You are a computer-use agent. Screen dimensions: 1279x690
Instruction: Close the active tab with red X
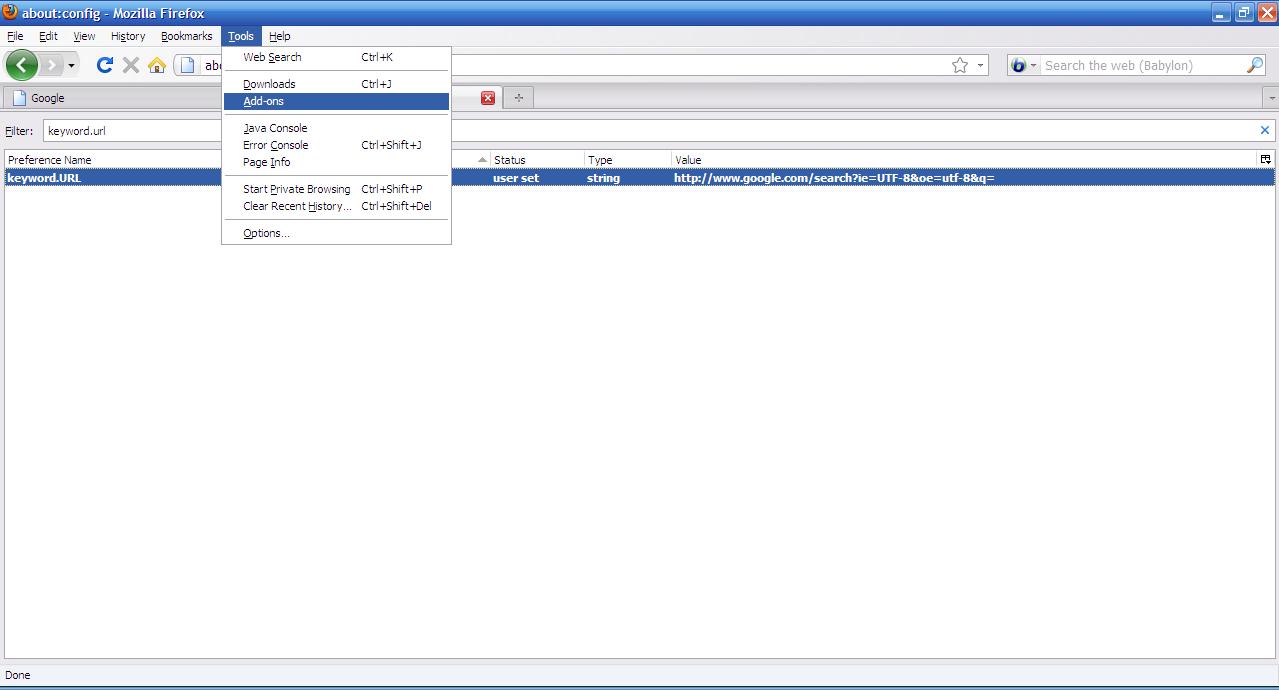[488, 98]
